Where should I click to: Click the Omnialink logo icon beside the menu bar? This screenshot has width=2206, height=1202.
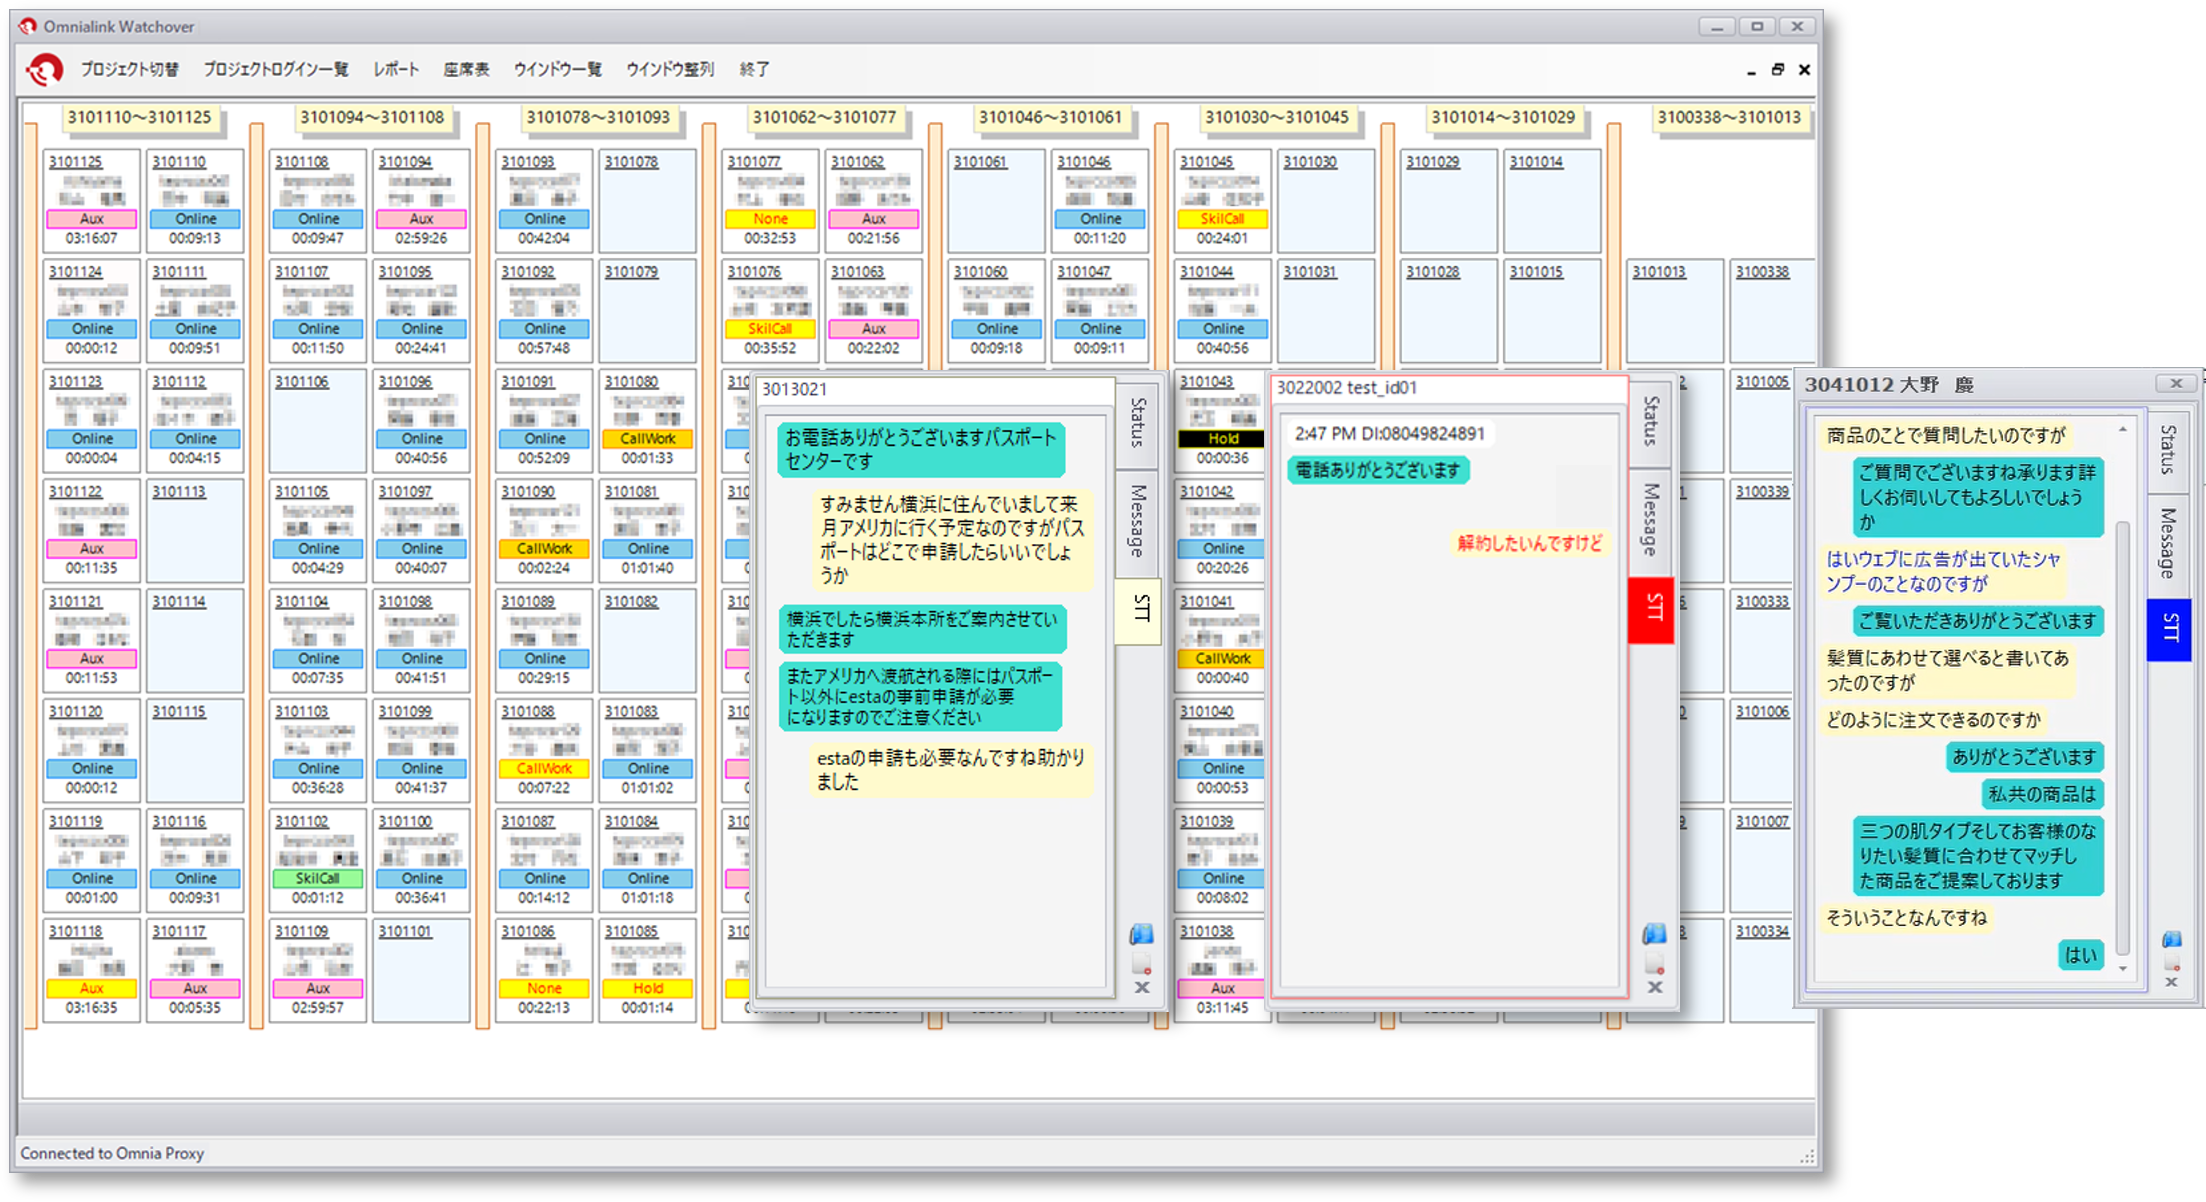coord(42,69)
